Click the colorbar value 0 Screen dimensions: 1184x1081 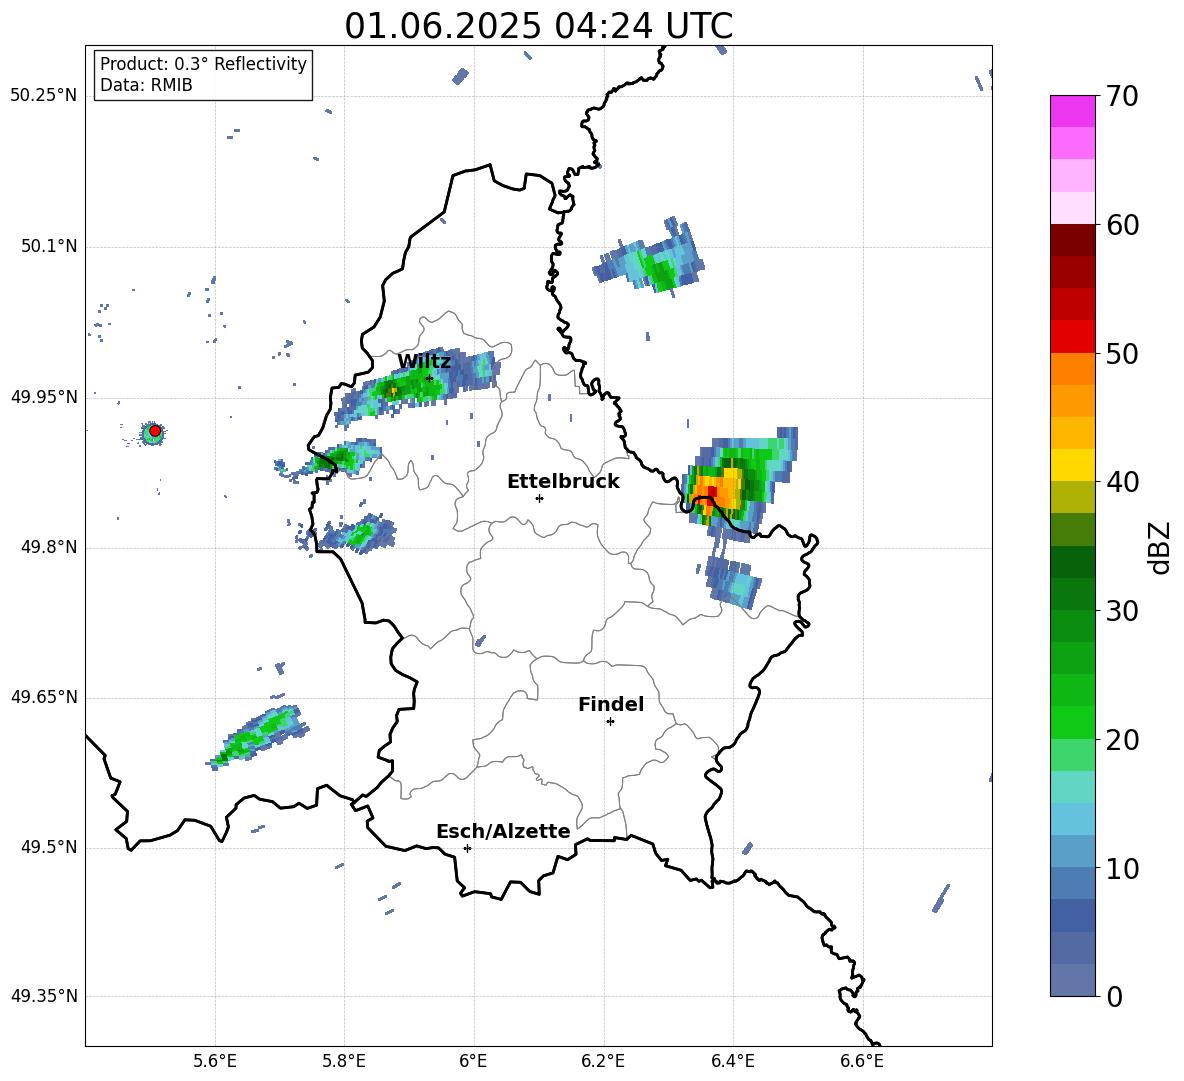pyautogui.click(x=1114, y=997)
